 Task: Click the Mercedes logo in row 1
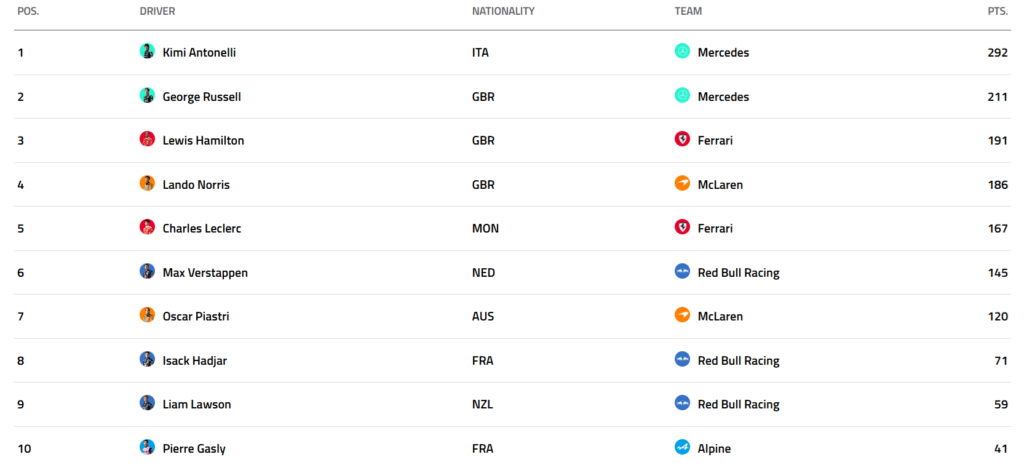click(682, 52)
